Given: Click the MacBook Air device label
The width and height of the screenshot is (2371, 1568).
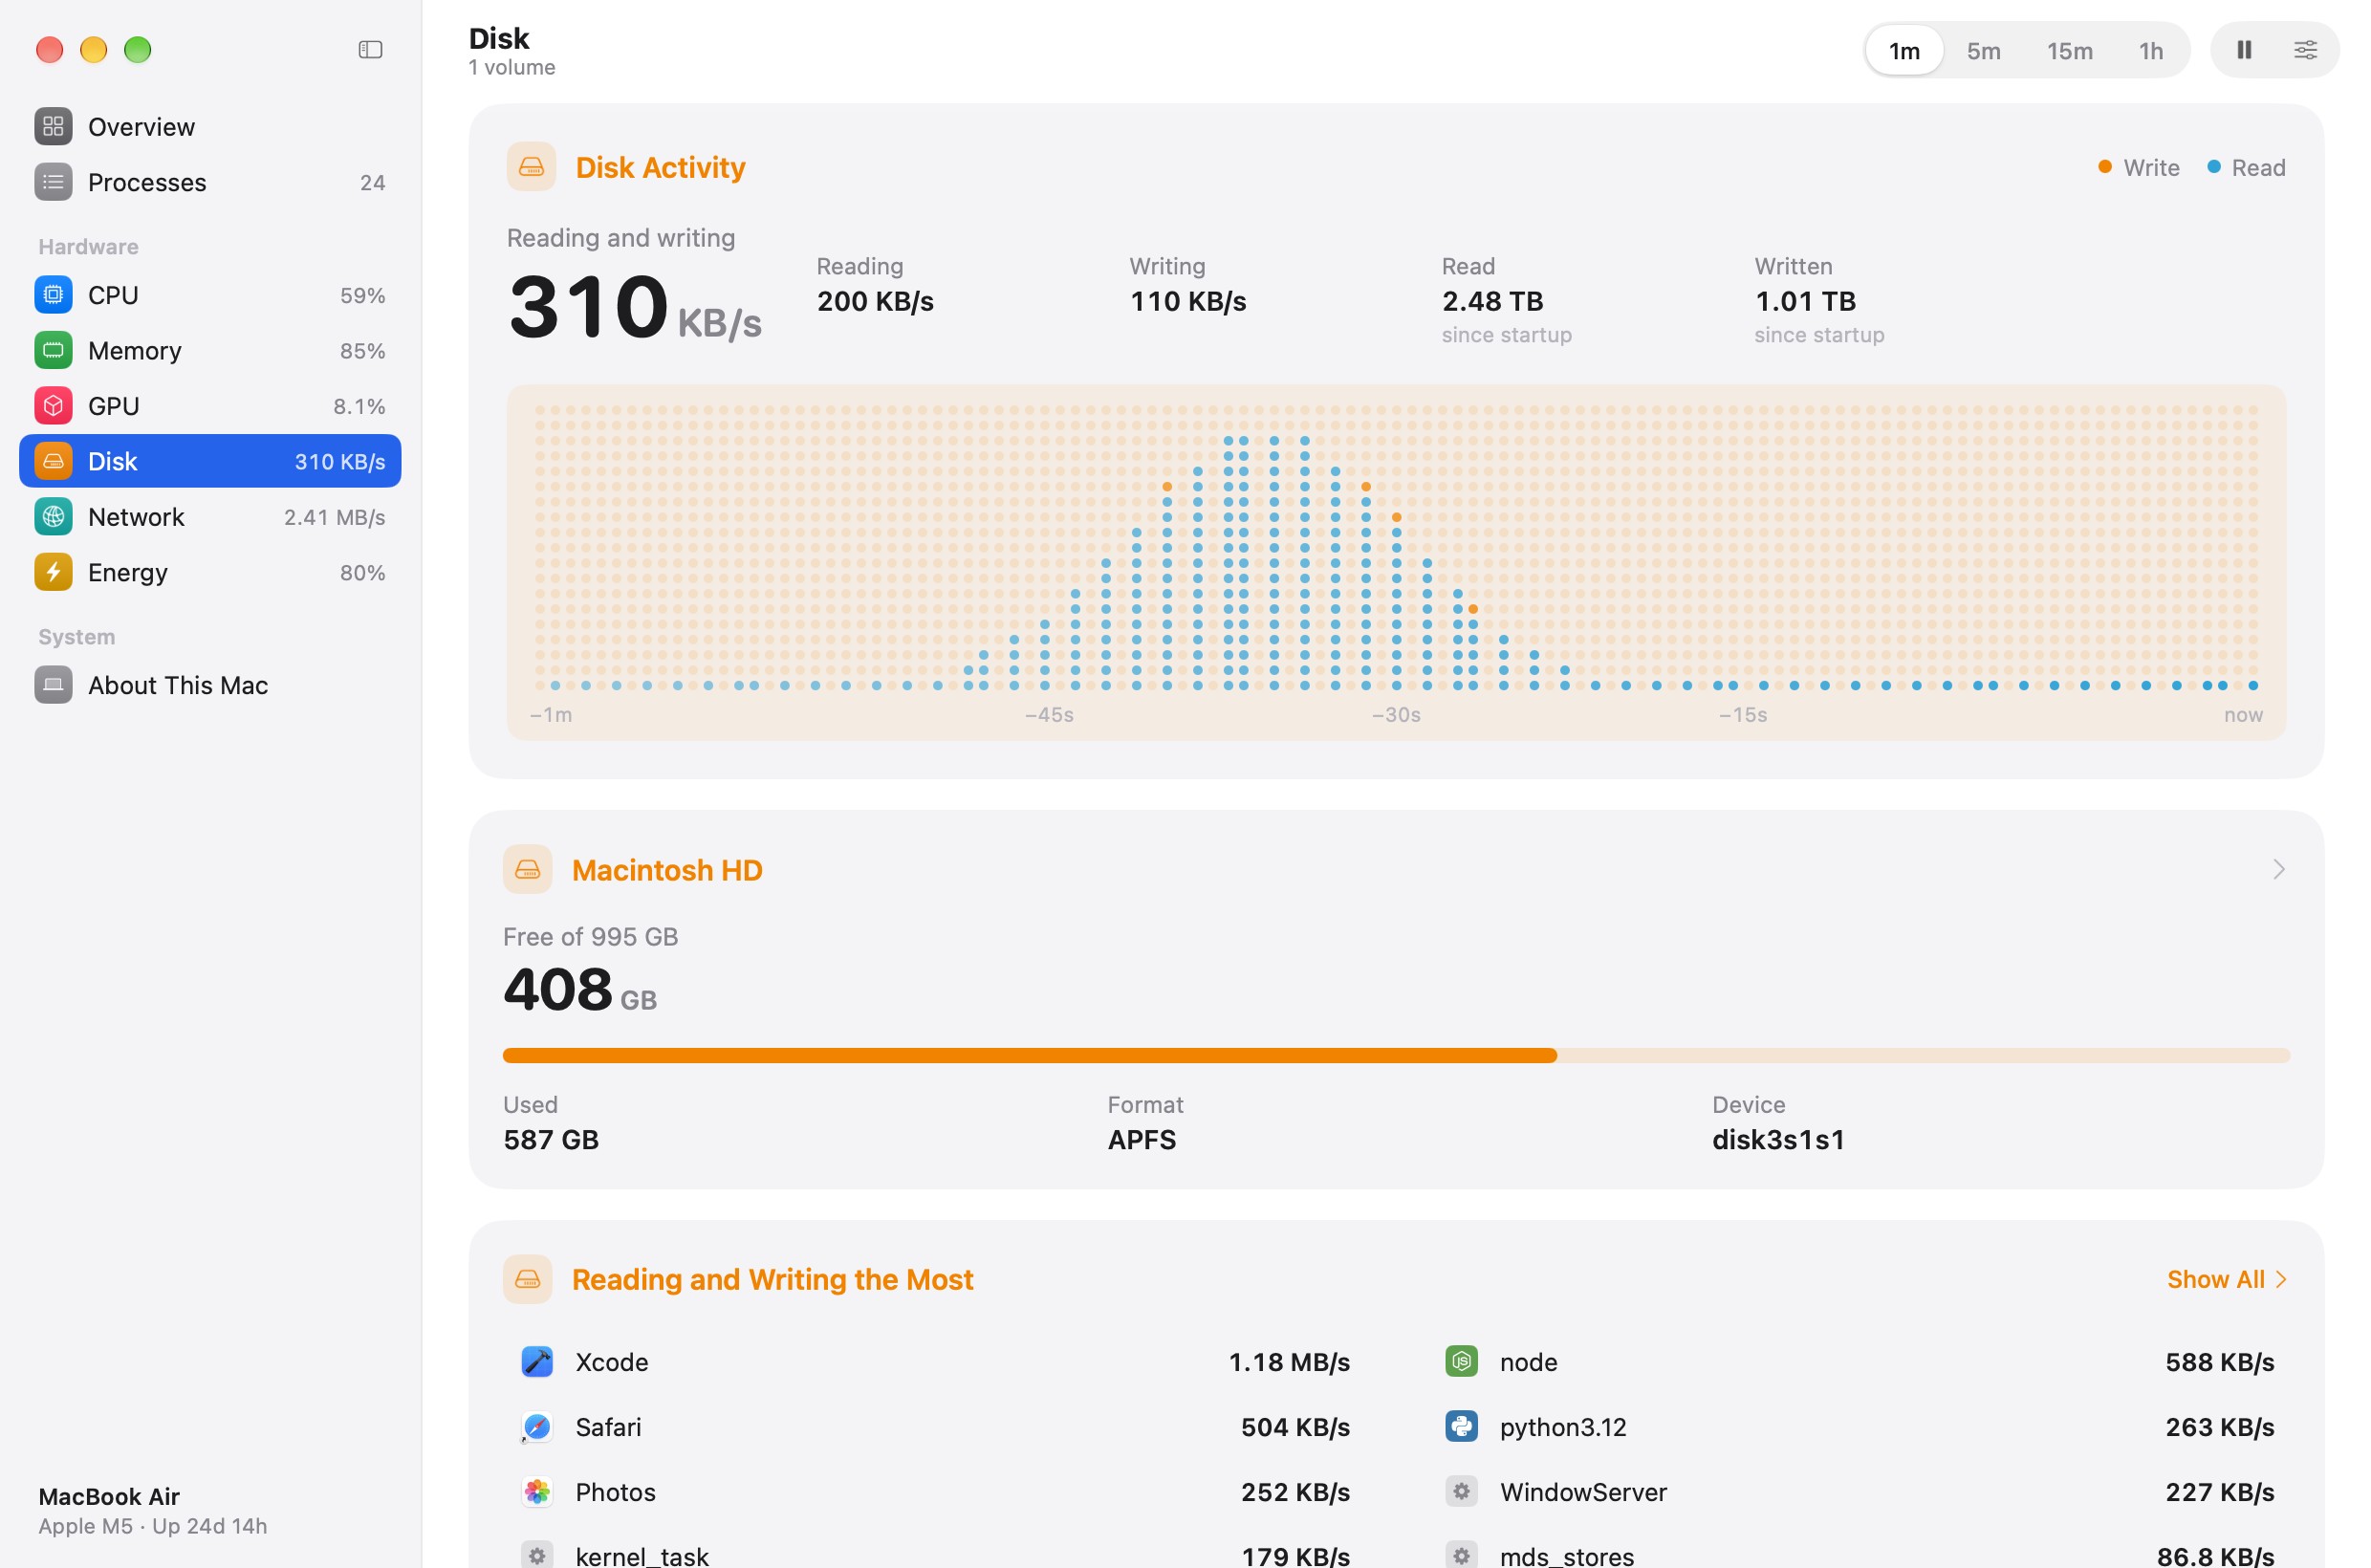Looking at the screenshot, I should [x=109, y=1496].
